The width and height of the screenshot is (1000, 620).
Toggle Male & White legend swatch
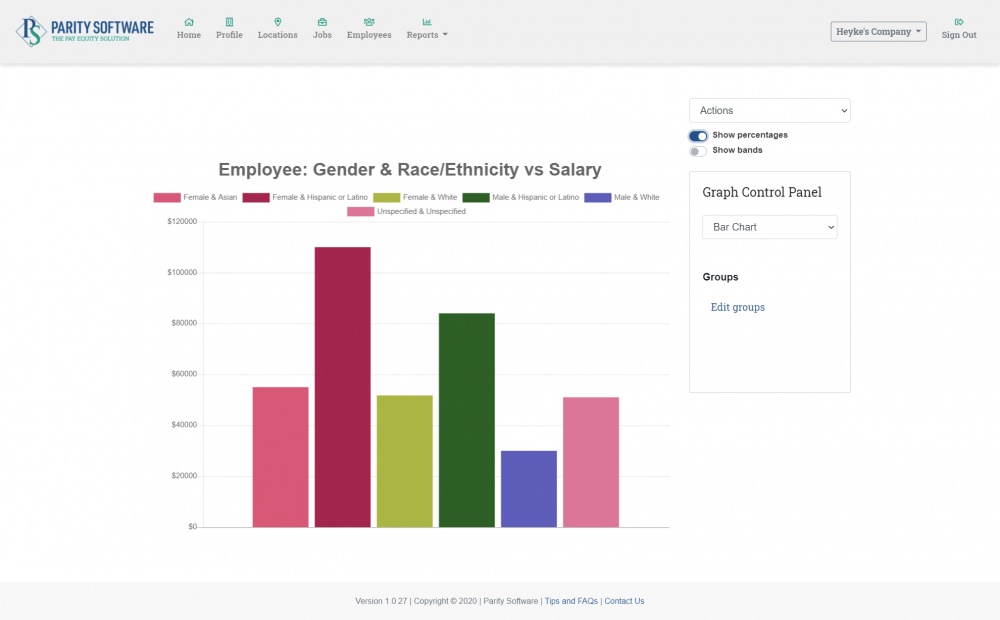click(x=598, y=198)
